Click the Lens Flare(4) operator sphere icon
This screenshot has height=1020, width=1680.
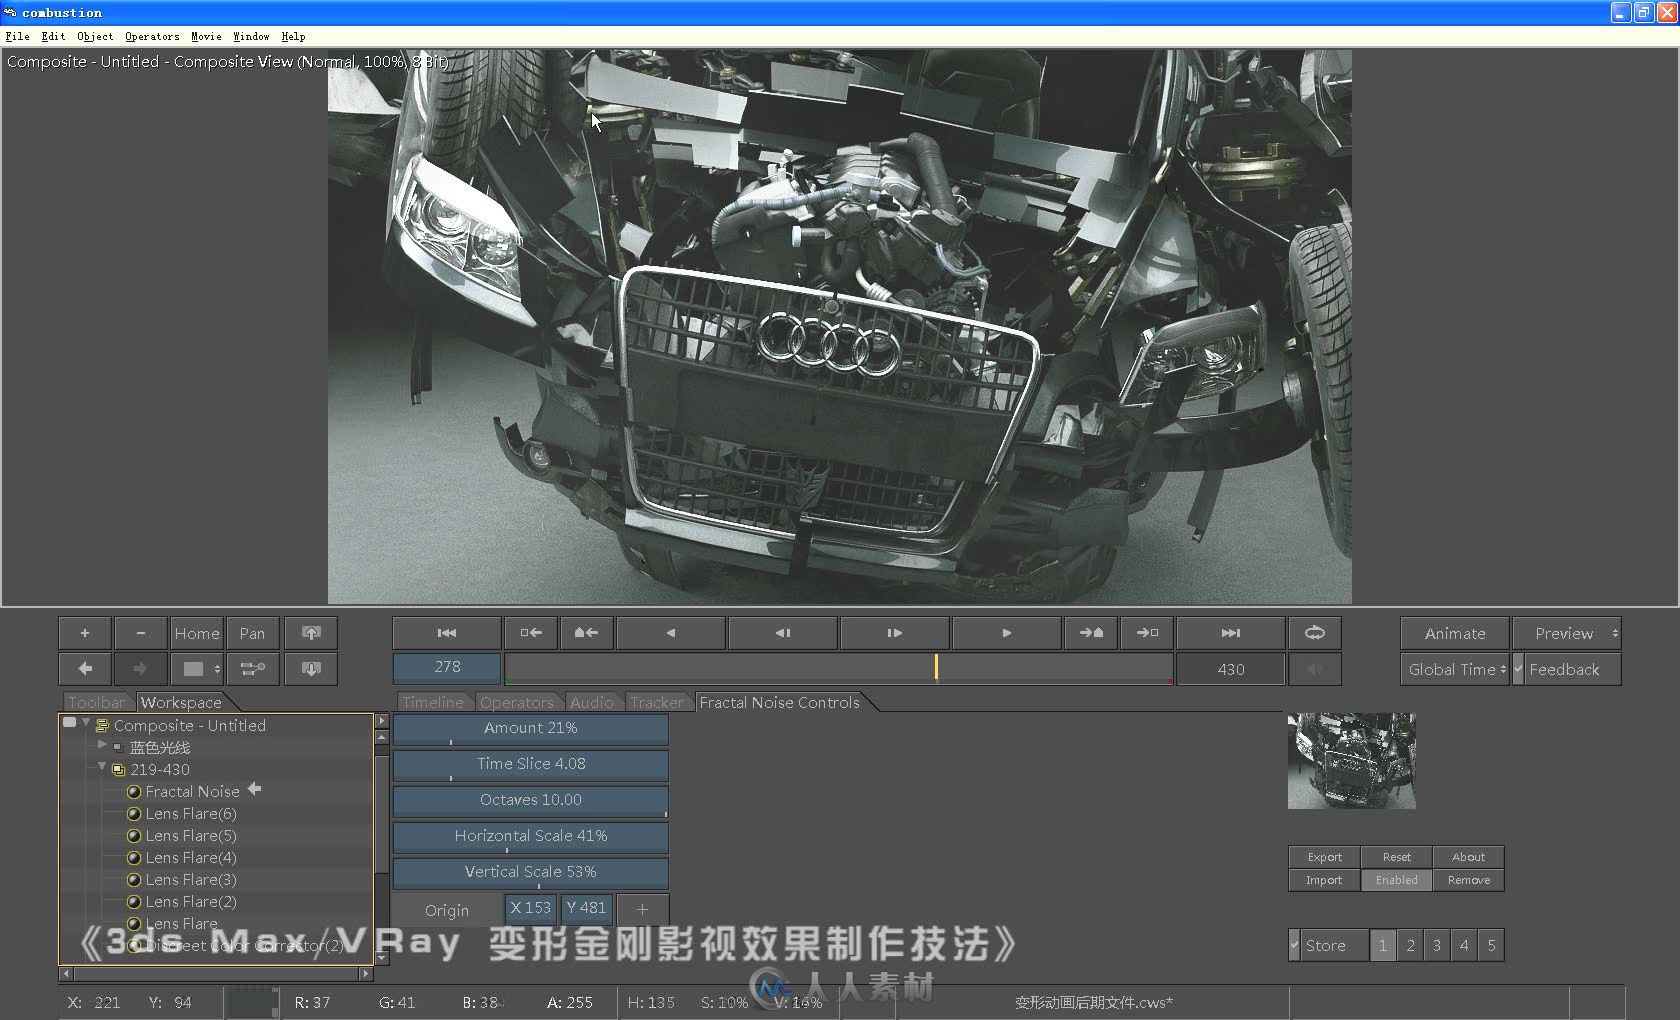[134, 858]
